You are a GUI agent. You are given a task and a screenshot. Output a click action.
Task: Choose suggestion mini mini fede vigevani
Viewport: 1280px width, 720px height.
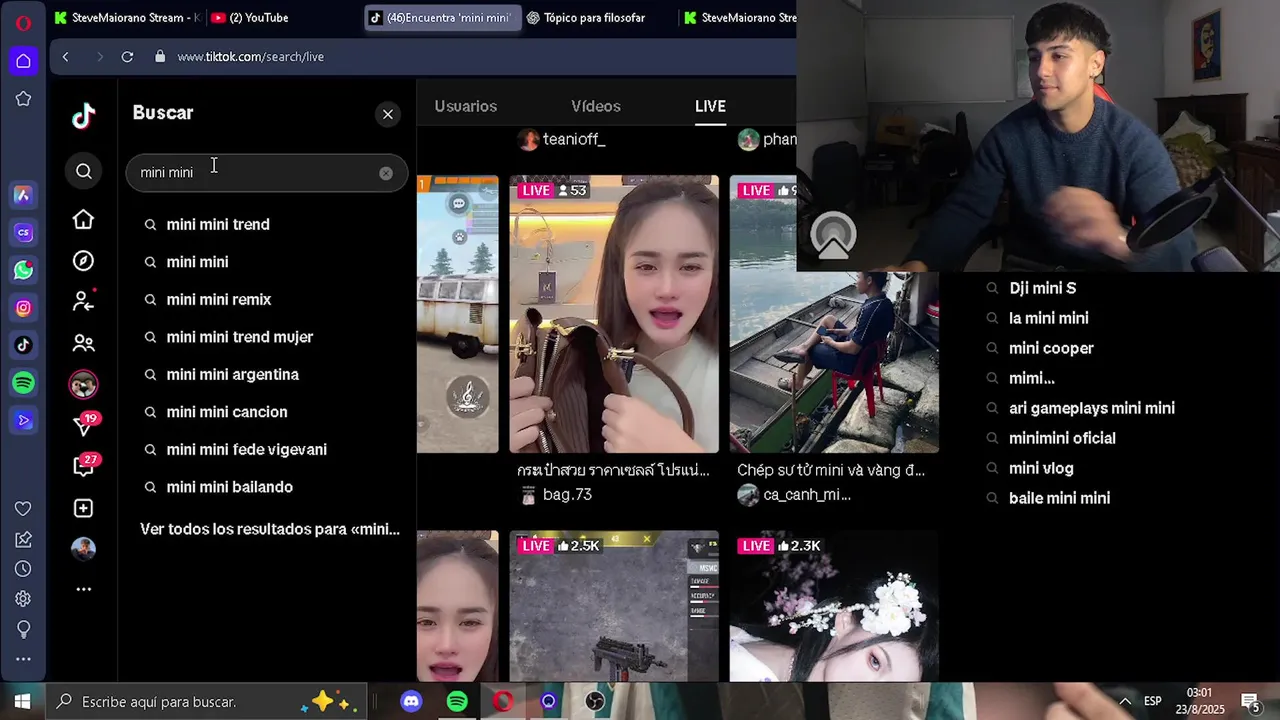pyautogui.click(x=247, y=449)
